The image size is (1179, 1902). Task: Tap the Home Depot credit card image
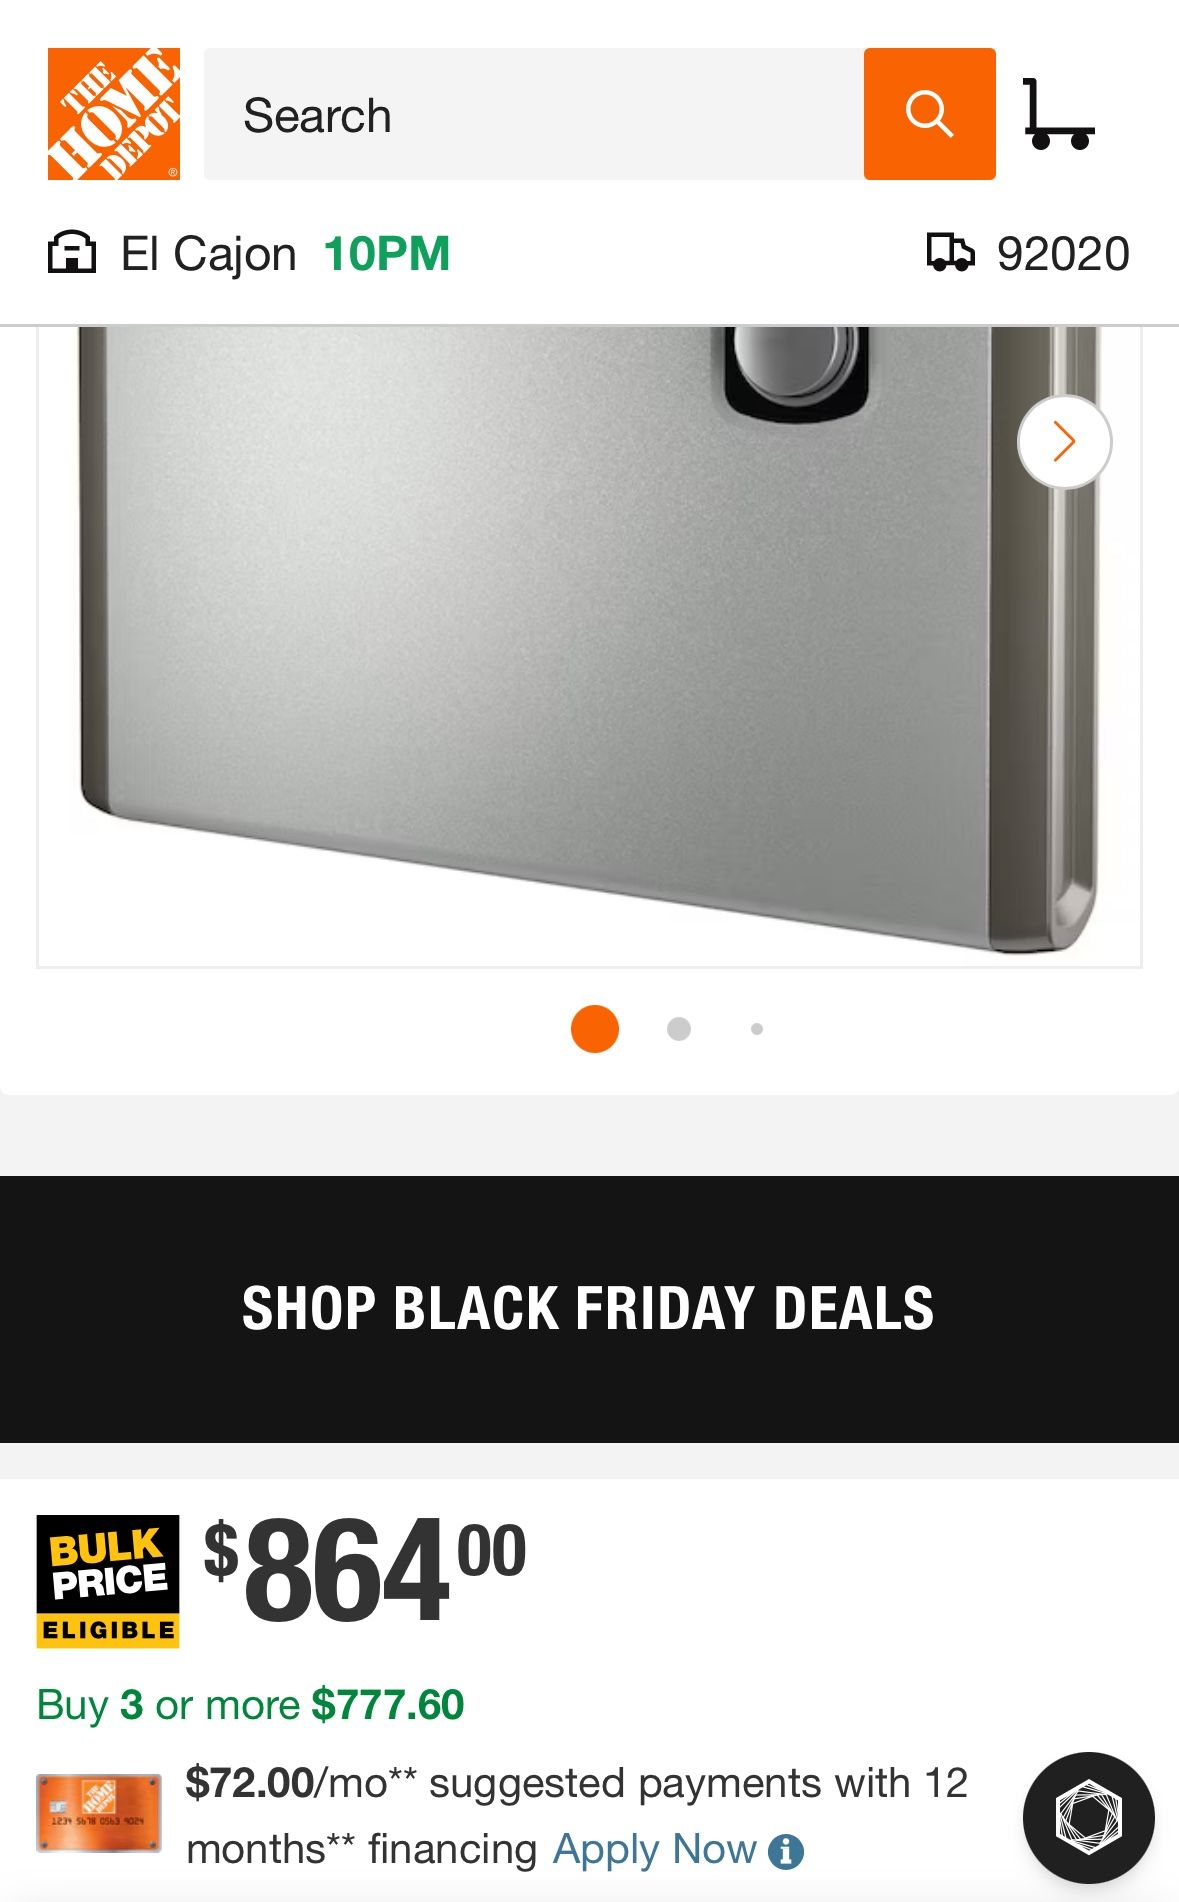99,1814
